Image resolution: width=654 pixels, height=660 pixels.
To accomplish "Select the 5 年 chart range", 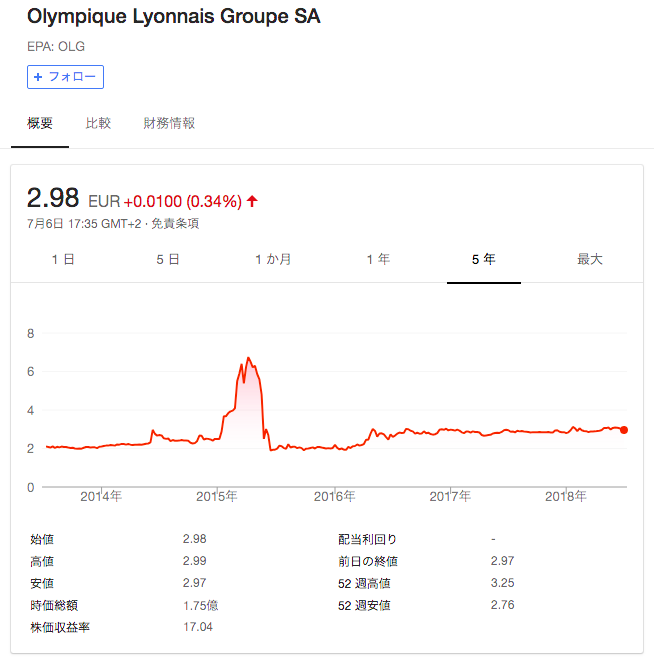I will [484, 259].
